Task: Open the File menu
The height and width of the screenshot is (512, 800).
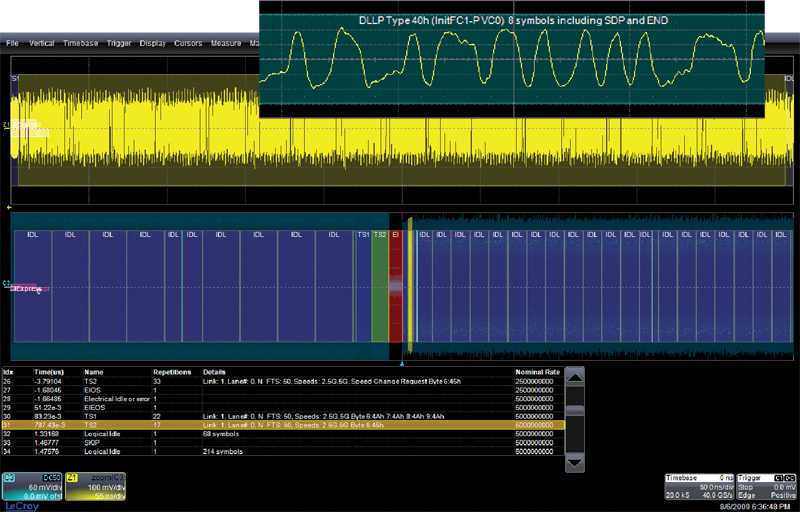Action: [x=12, y=44]
